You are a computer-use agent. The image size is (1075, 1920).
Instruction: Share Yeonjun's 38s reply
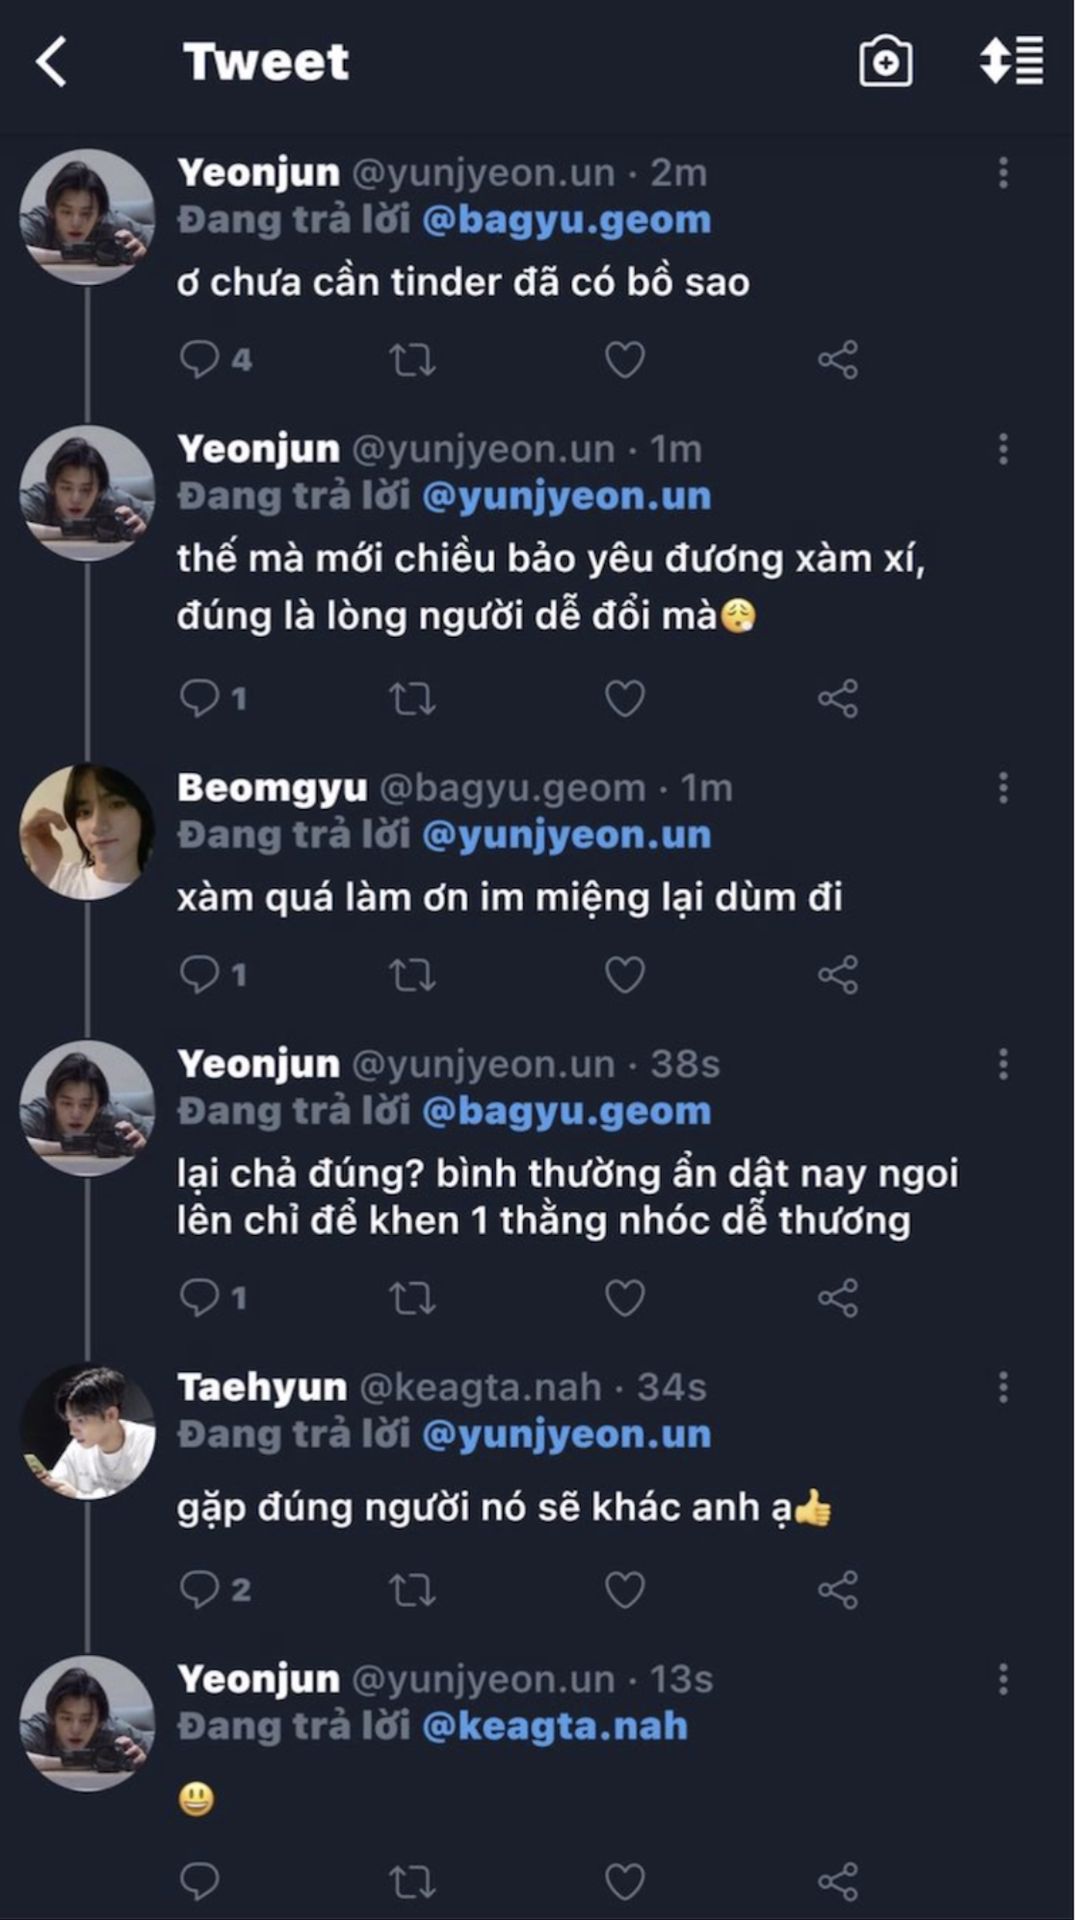point(838,1298)
